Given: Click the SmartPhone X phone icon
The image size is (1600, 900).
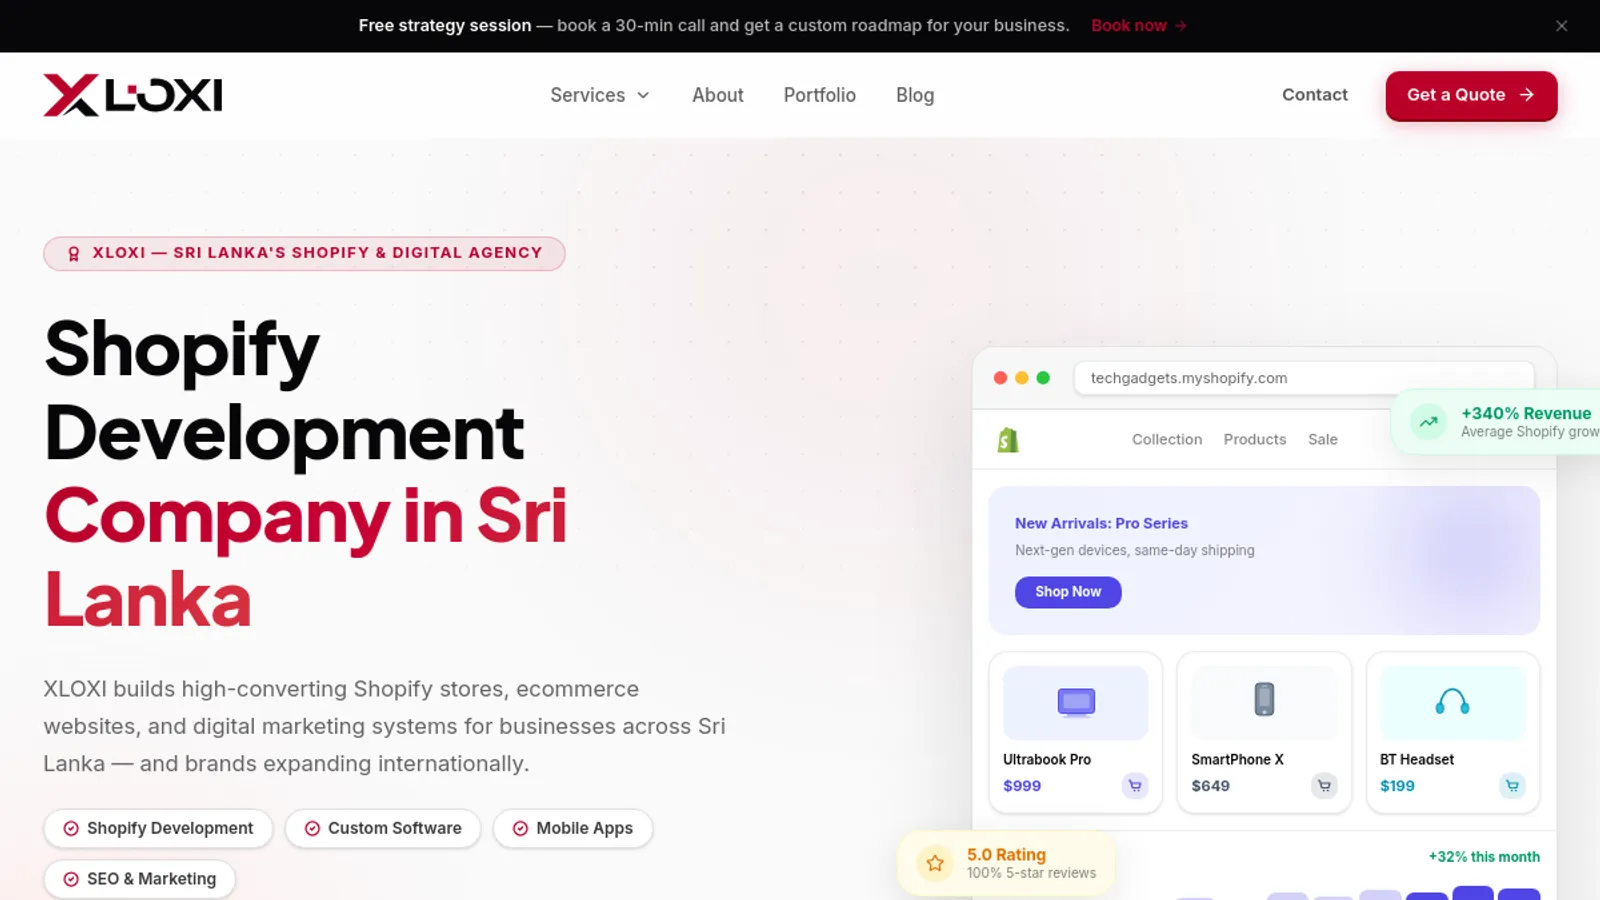Looking at the screenshot, I should (1264, 699).
